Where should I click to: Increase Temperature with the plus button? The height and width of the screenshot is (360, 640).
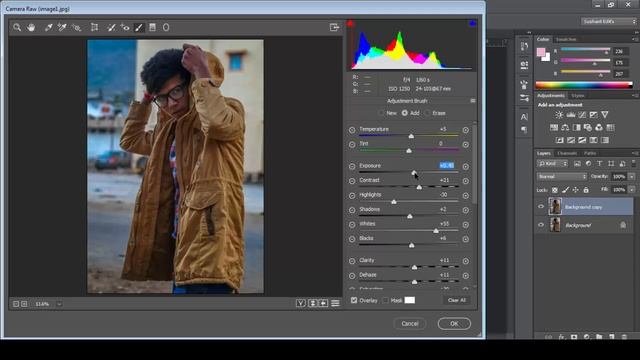466,130
